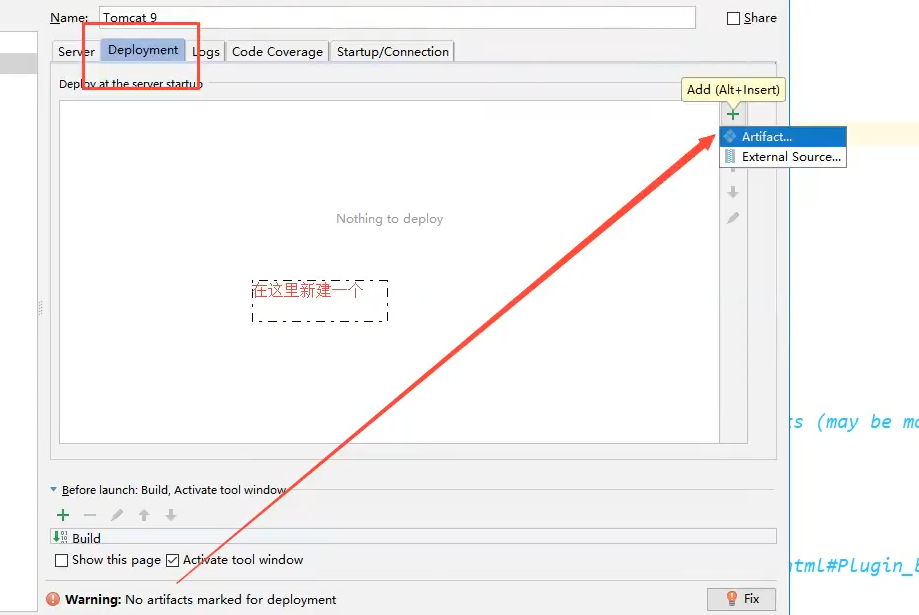919x615 pixels.
Task: Click the Build item icon
Action: [x=60, y=536]
